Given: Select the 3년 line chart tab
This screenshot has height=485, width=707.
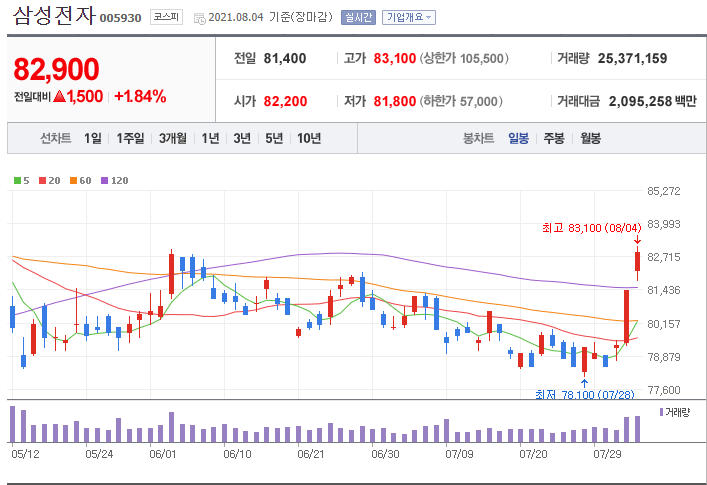Looking at the screenshot, I should [x=242, y=138].
